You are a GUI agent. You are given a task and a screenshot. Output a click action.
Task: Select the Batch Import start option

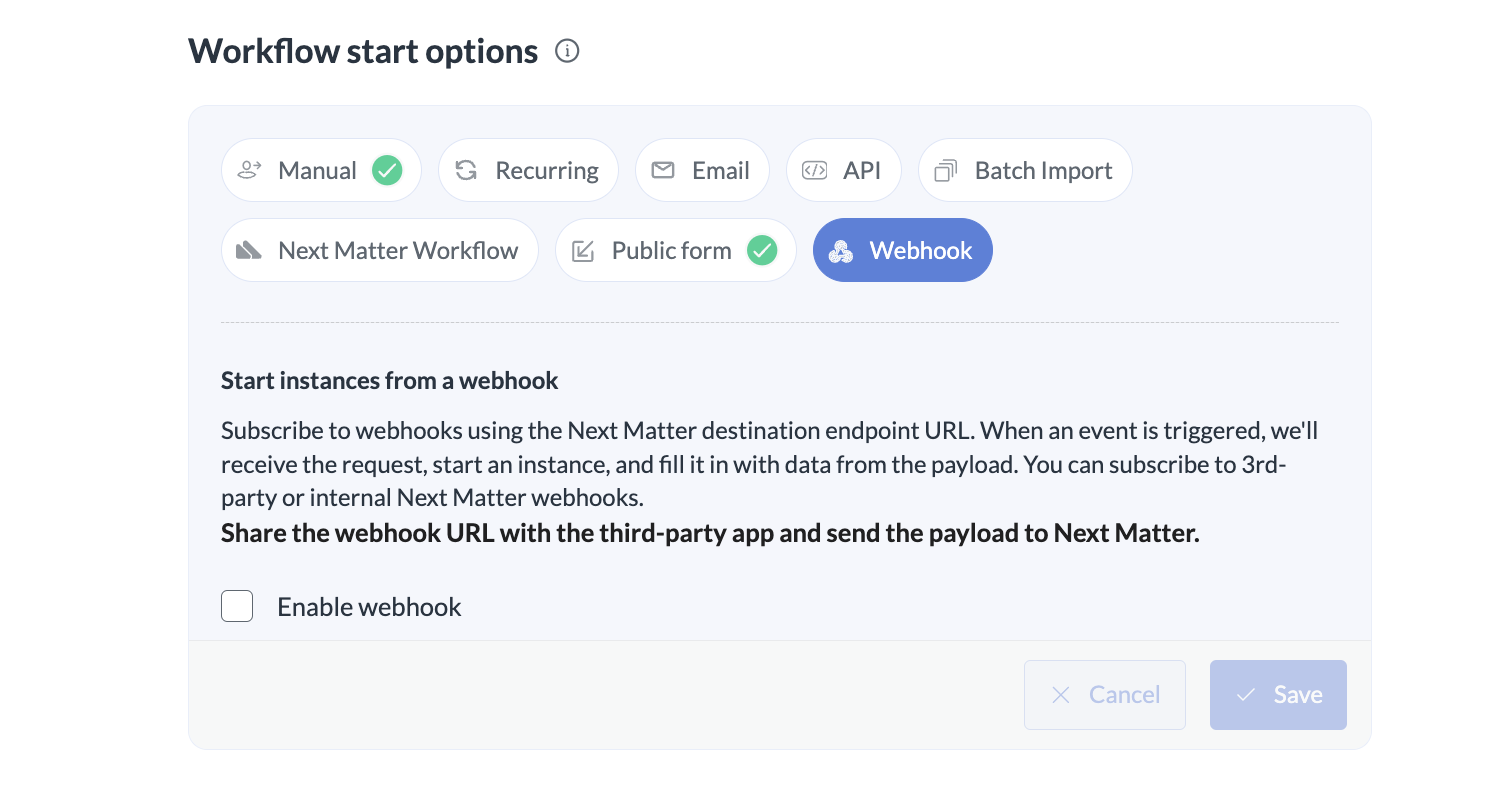point(1025,170)
